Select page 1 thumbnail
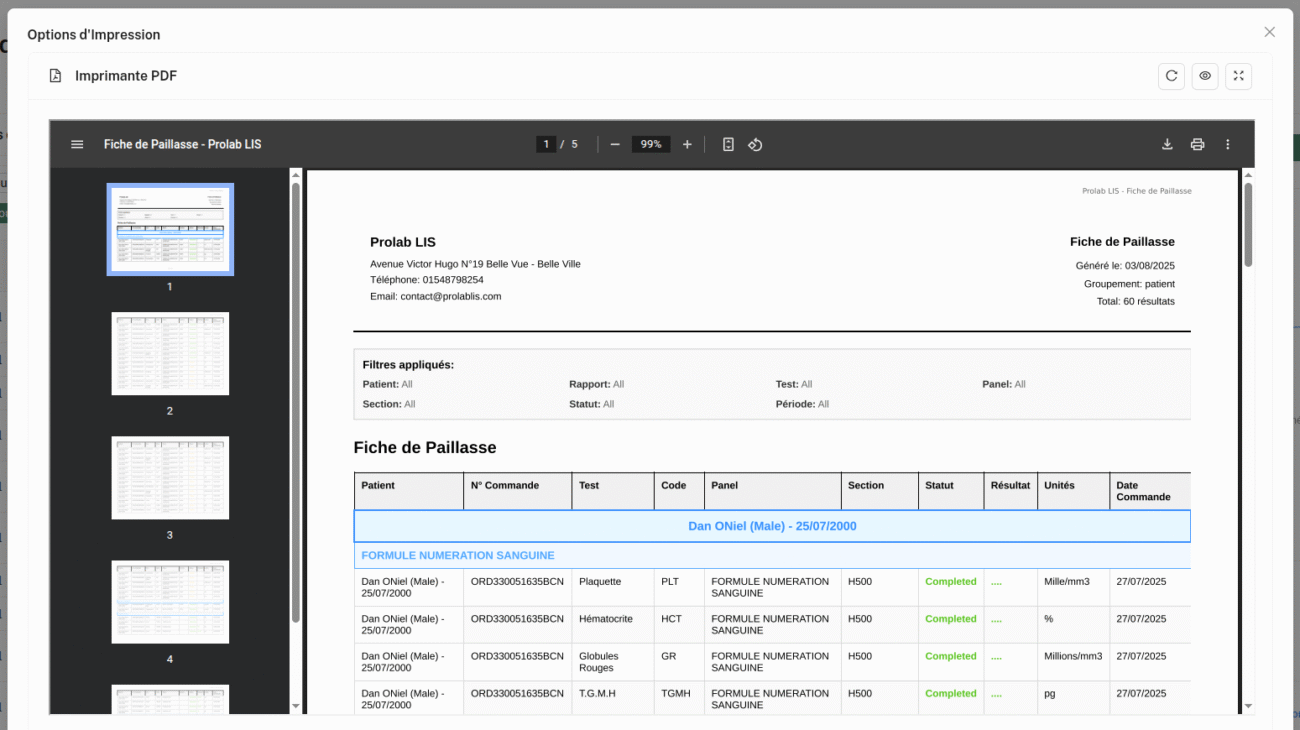The width and height of the screenshot is (1300, 730). click(x=170, y=229)
